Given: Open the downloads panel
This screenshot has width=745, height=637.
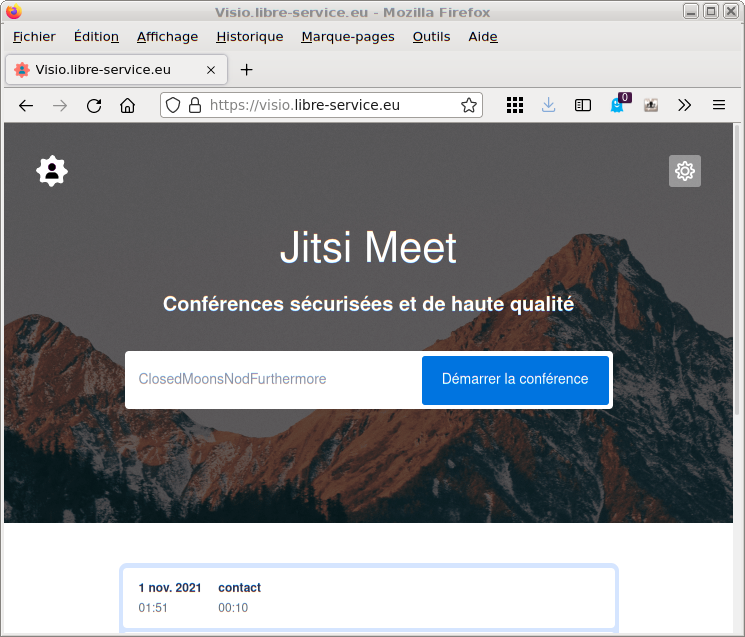Looking at the screenshot, I should tap(548, 105).
